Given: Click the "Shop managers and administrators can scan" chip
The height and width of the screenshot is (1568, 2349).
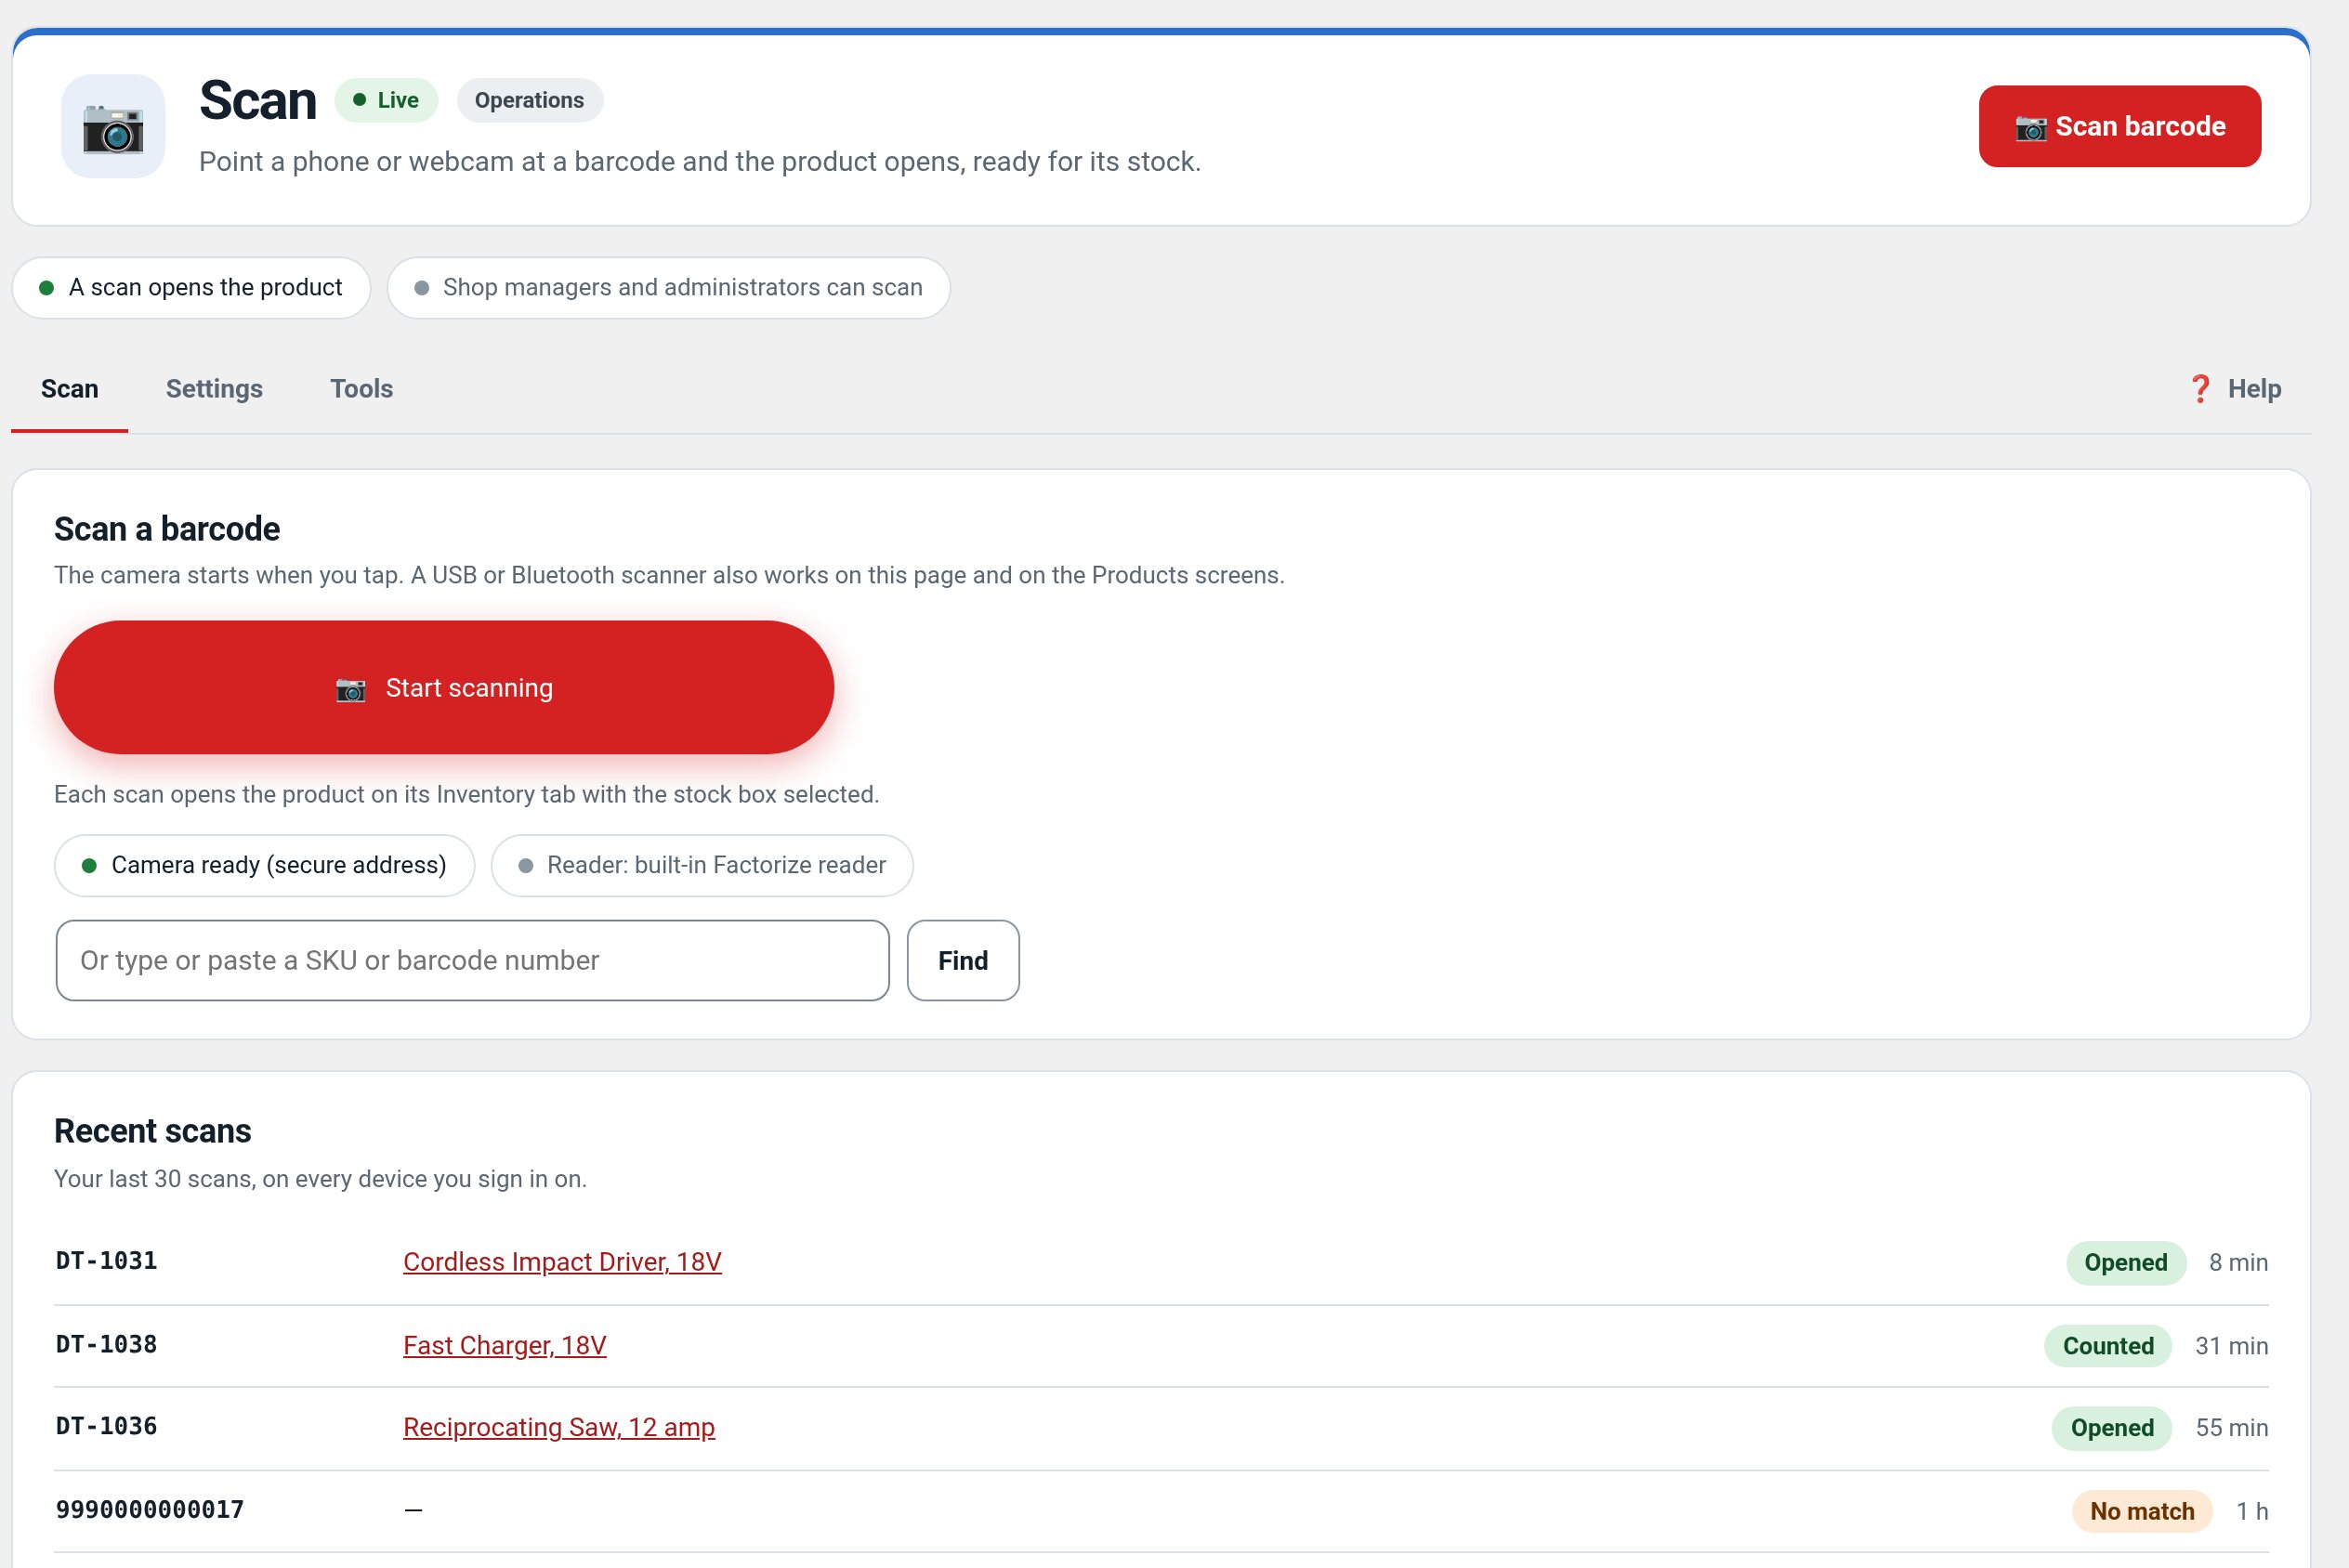Looking at the screenshot, I should 668,288.
